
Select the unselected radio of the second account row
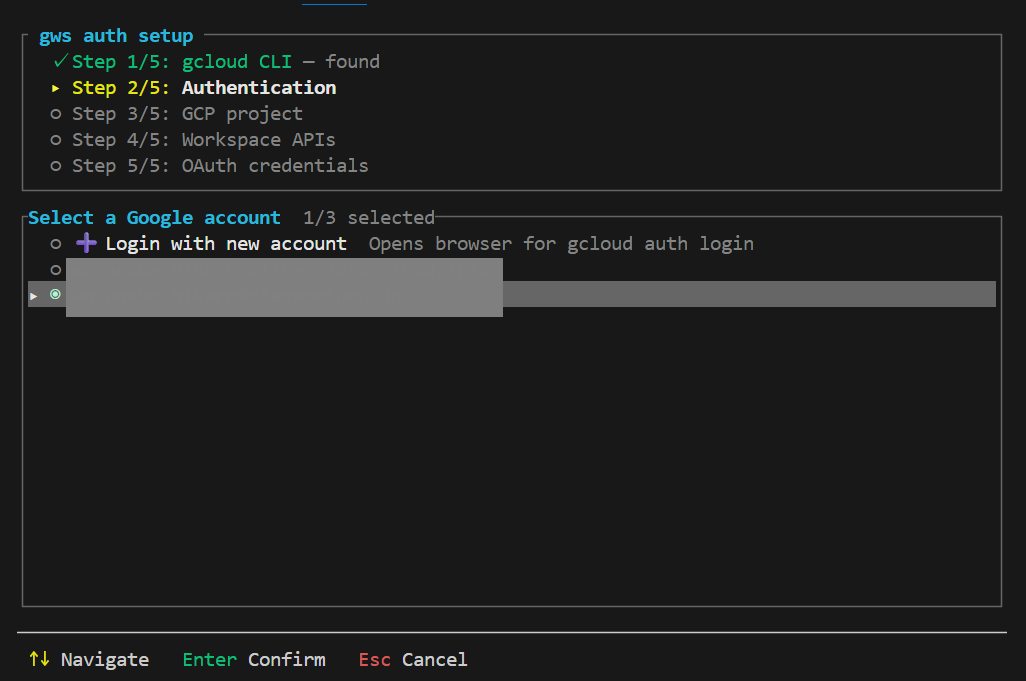(x=56, y=270)
